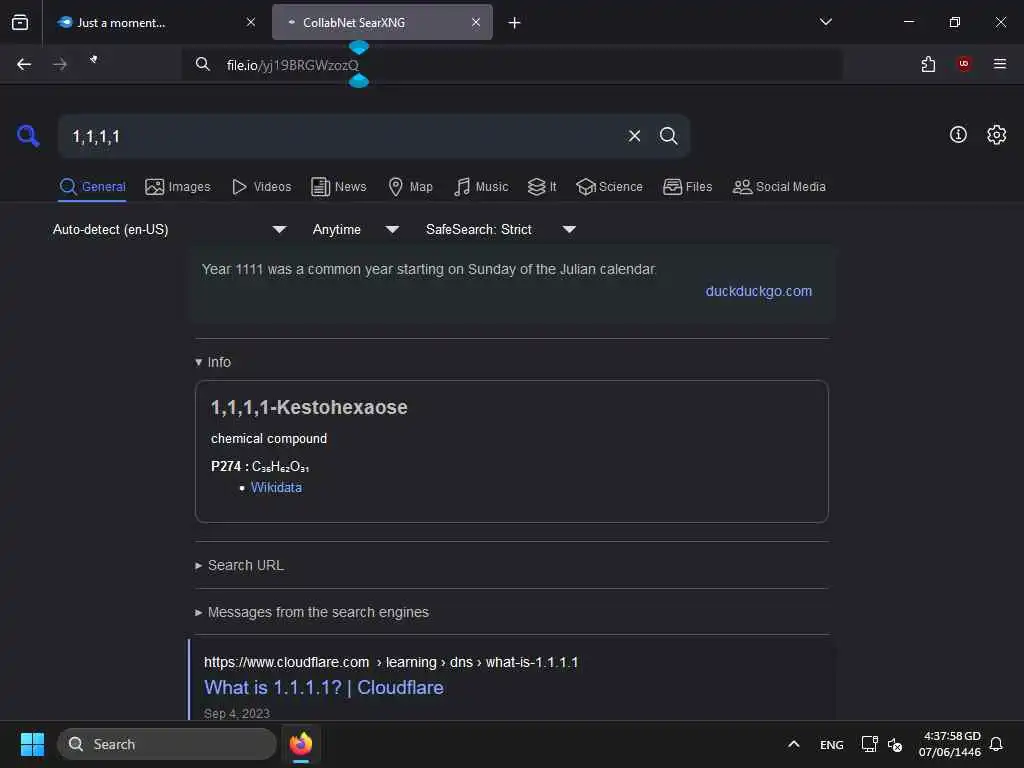The image size is (1024, 768).
Task: Expand Messages from the search engines
Action: pos(312,612)
